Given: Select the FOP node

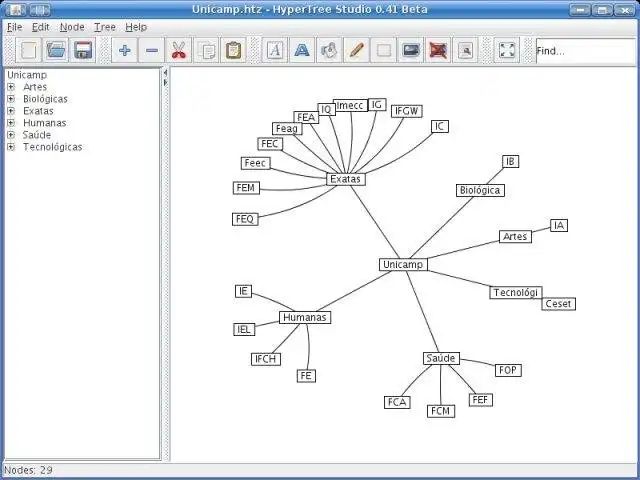Looking at the screenshot, I should pos(508,370).
